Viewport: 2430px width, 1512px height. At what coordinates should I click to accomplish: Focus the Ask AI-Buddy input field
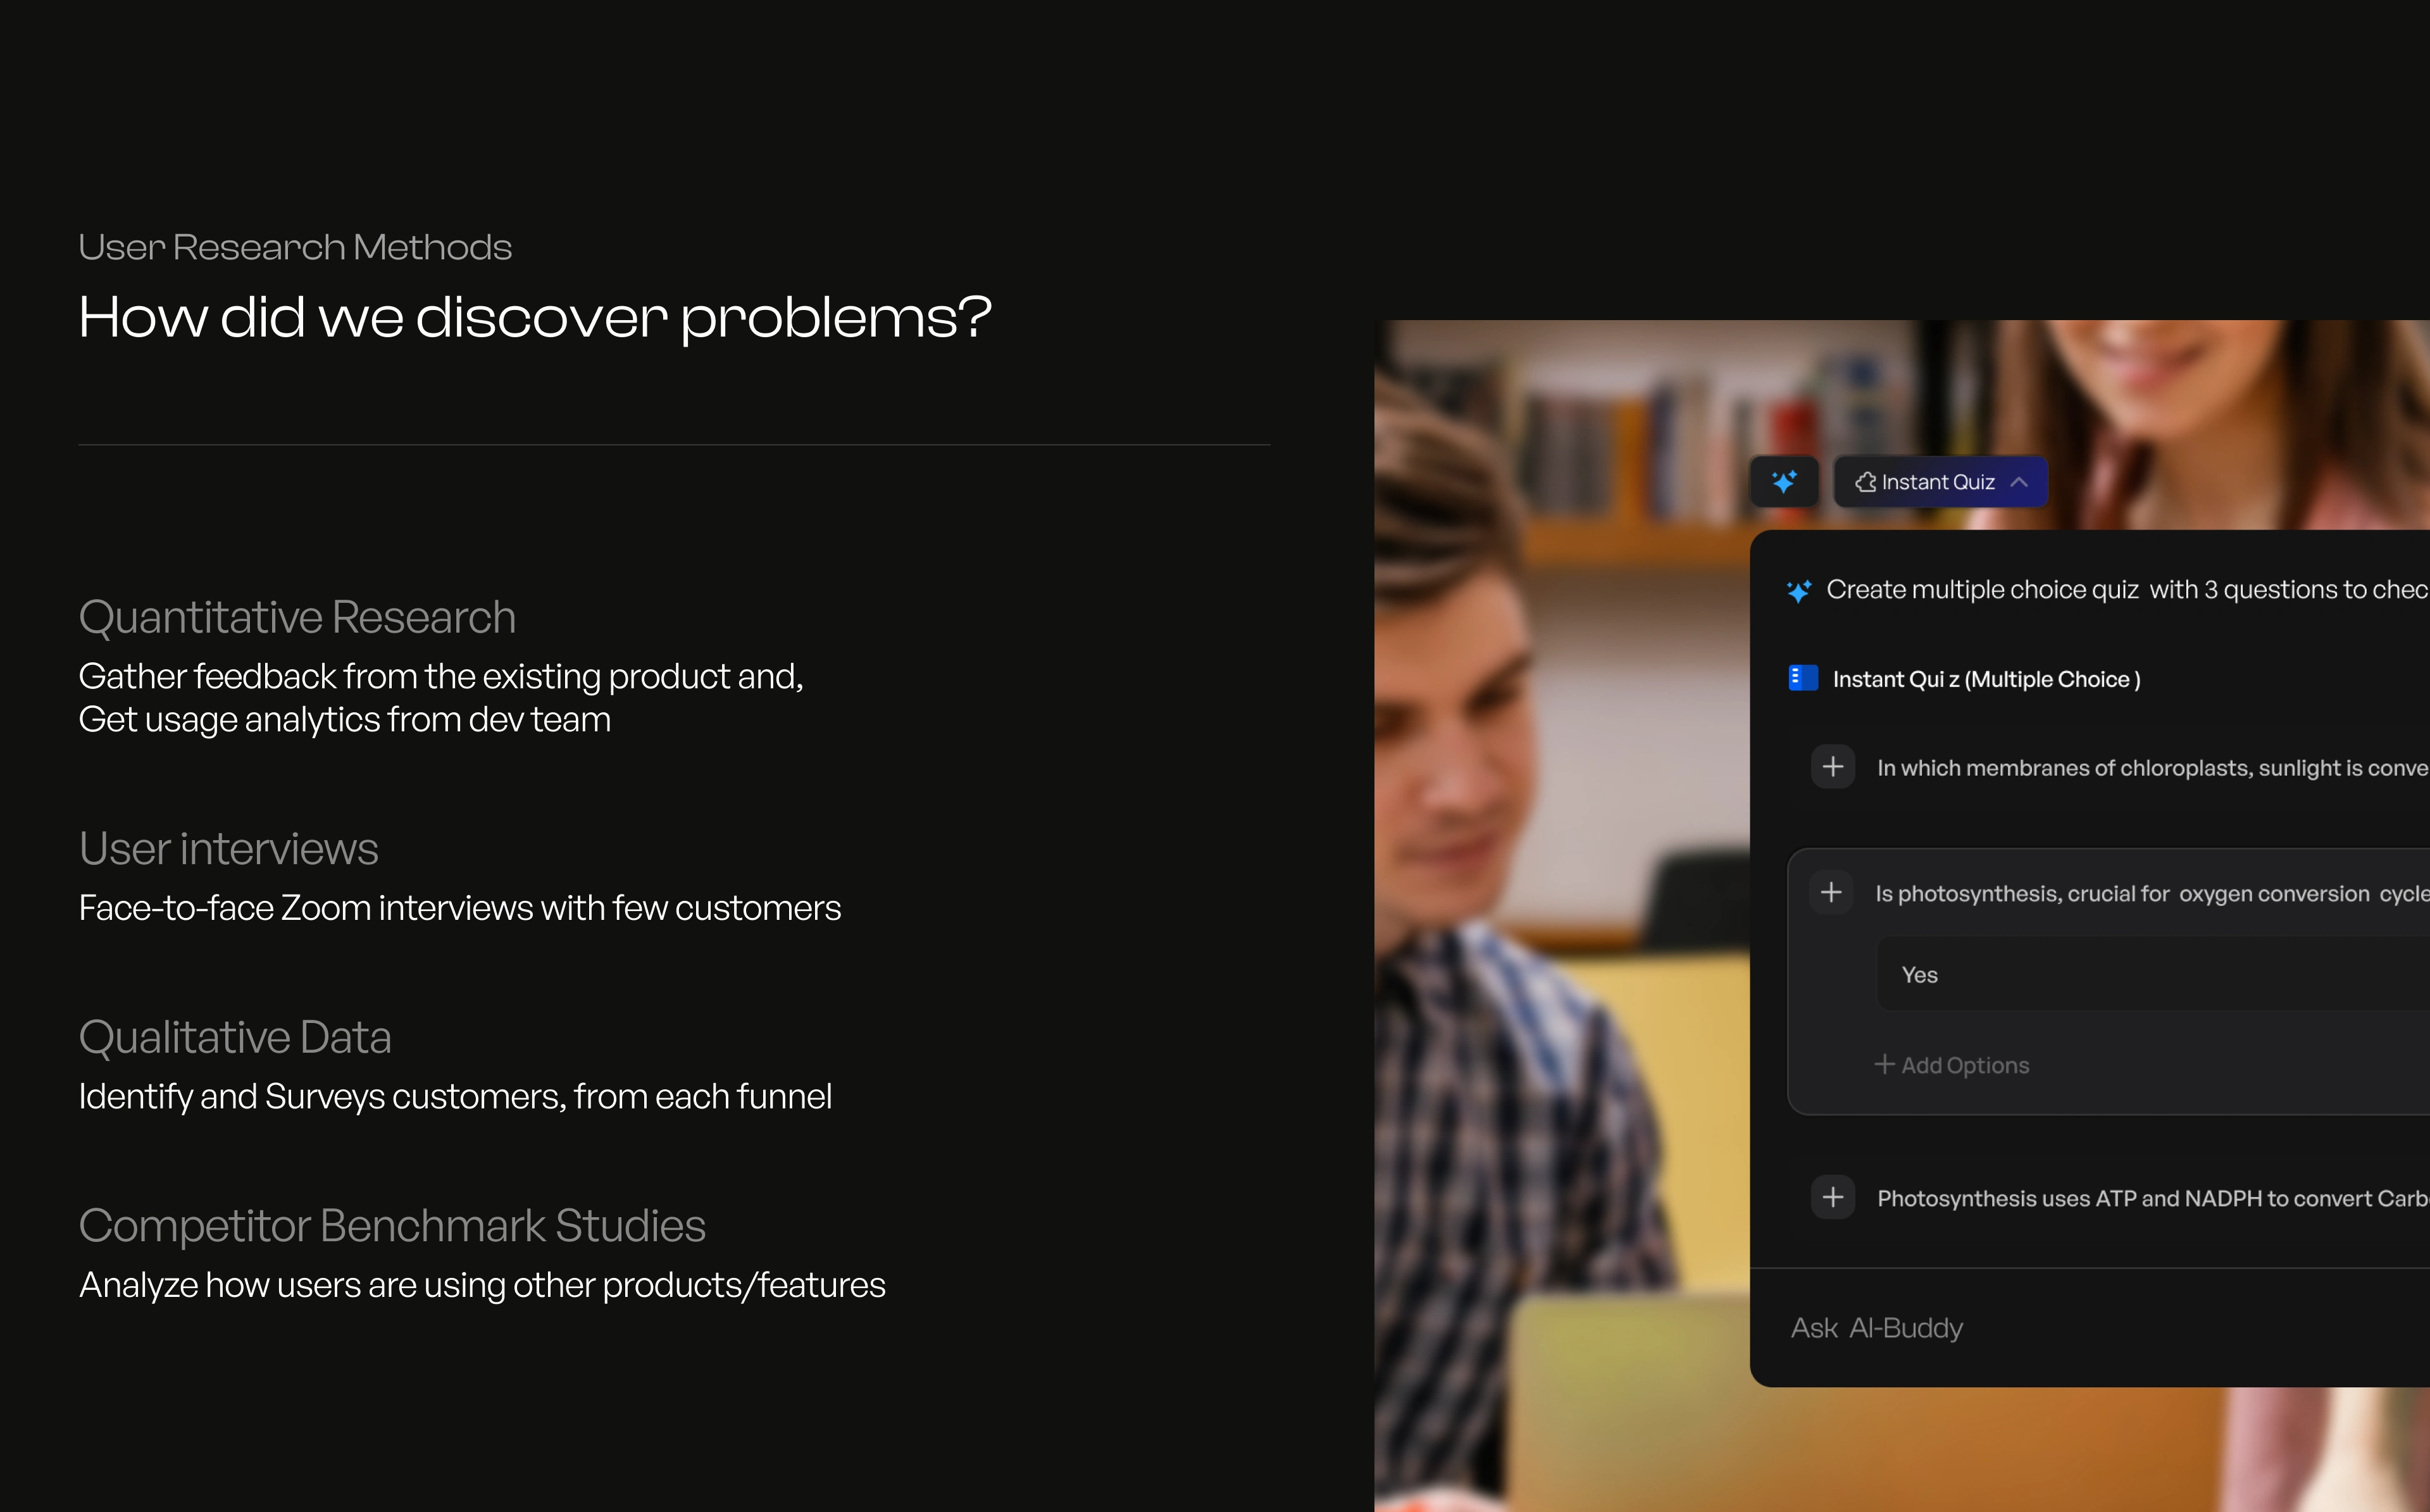coord(2090,1328)
